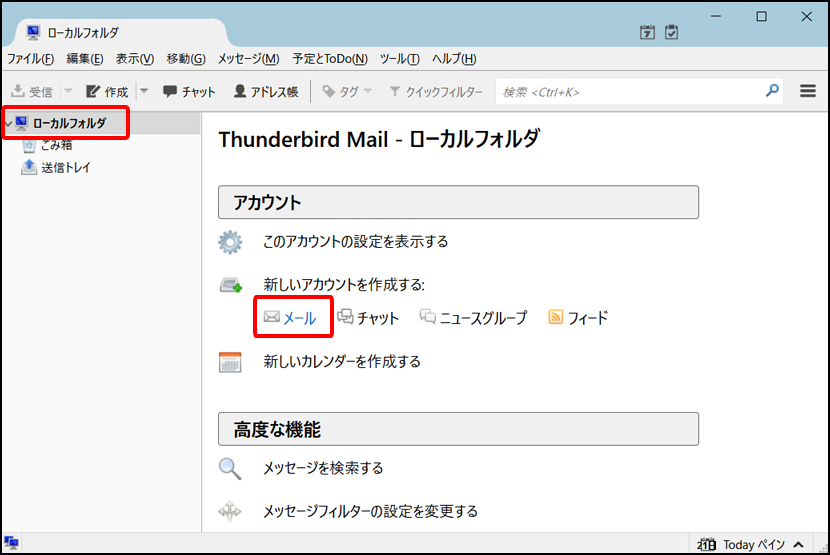Open the メッセージ(M) menu

(249, 59)
